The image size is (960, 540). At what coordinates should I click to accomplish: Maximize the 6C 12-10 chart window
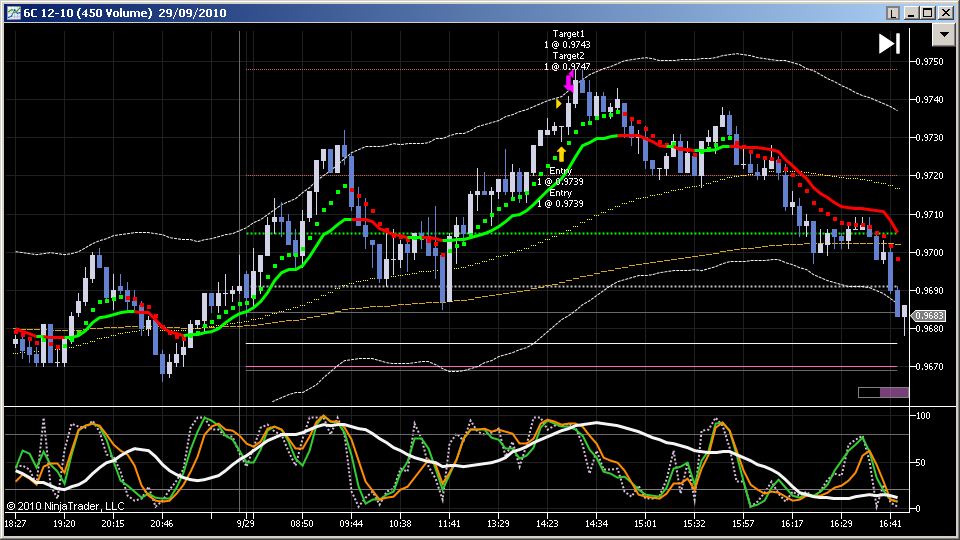pos(928,13)
